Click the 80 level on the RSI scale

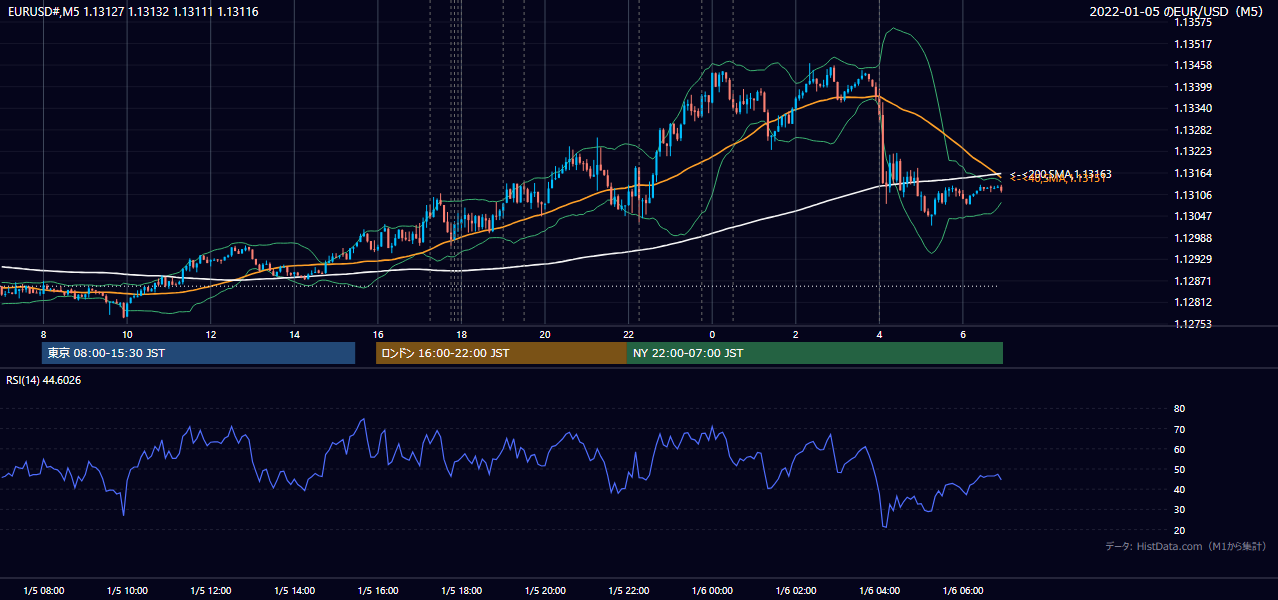(1179, 409)
